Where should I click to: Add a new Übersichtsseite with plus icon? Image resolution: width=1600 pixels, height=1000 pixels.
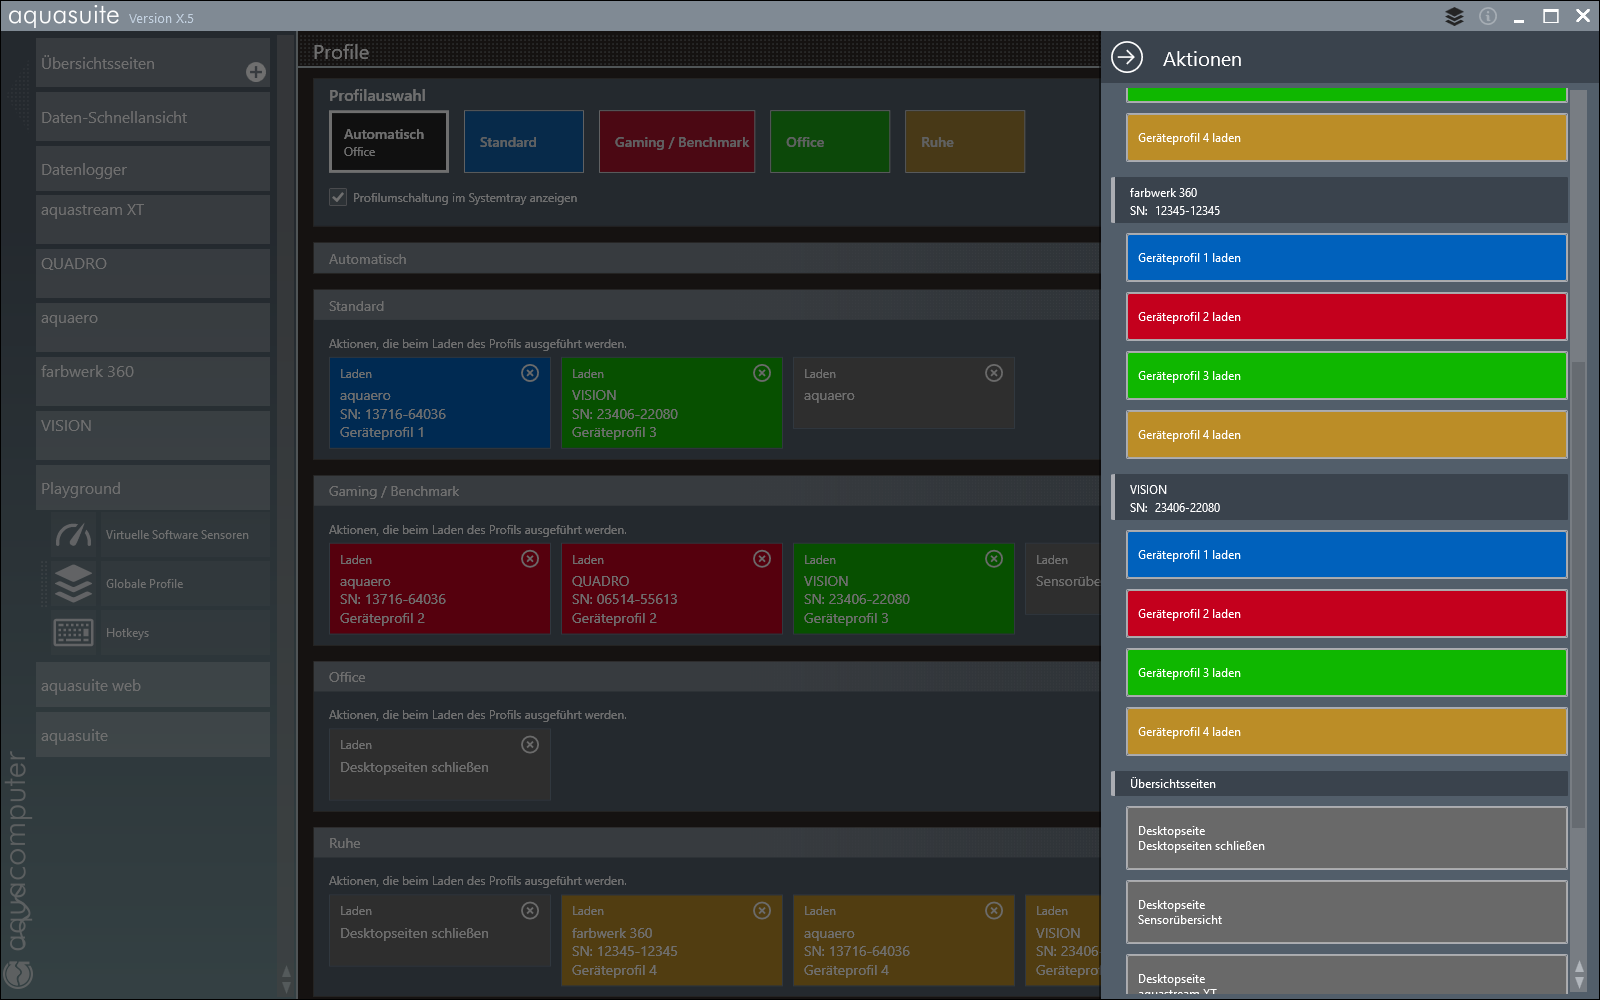point(256,72)
